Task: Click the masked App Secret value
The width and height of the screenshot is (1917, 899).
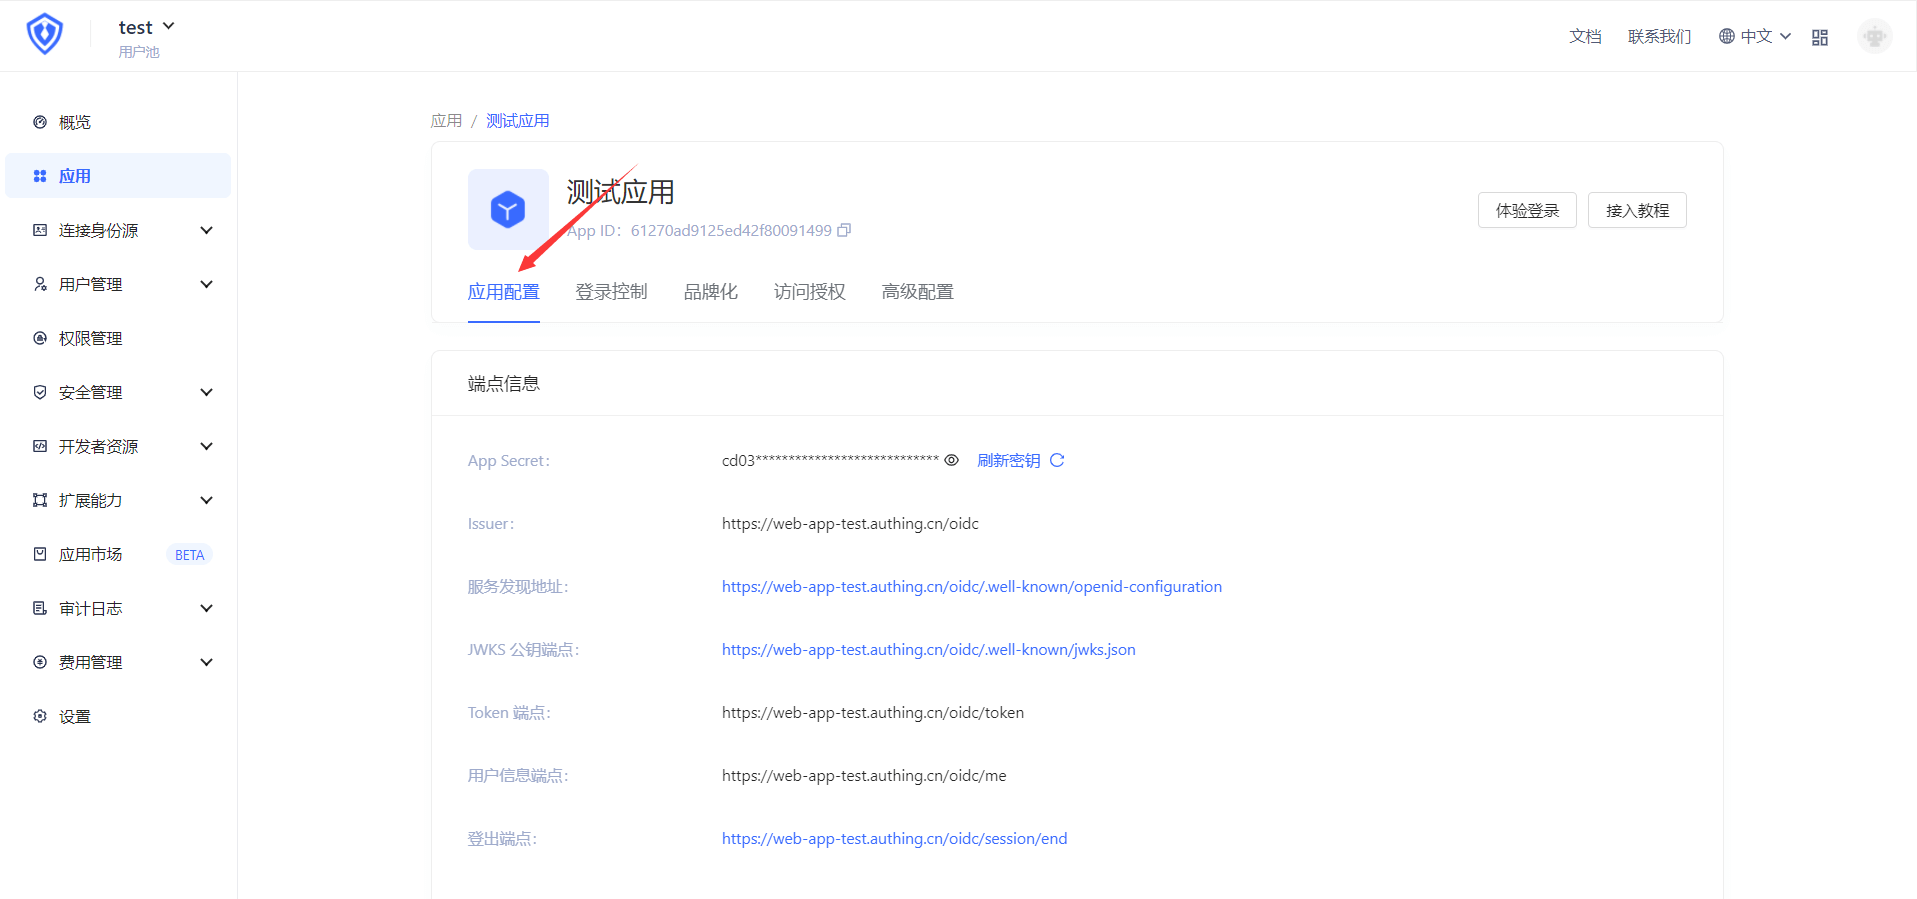Action: 830,460
